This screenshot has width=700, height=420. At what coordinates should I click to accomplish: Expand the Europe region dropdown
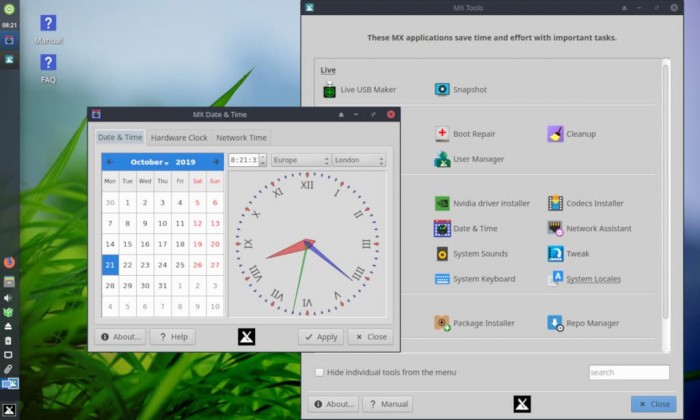coord(300,160)
